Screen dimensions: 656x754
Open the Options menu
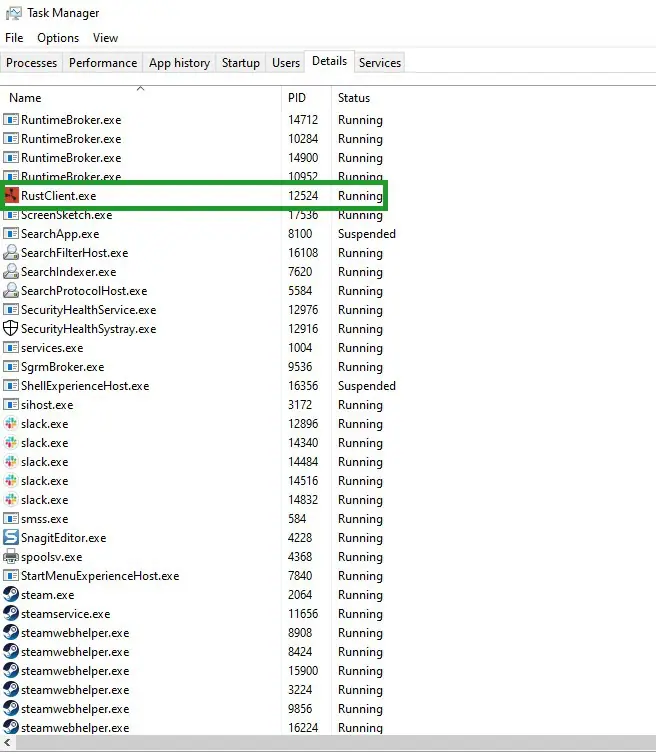click(x=58, y=38)
